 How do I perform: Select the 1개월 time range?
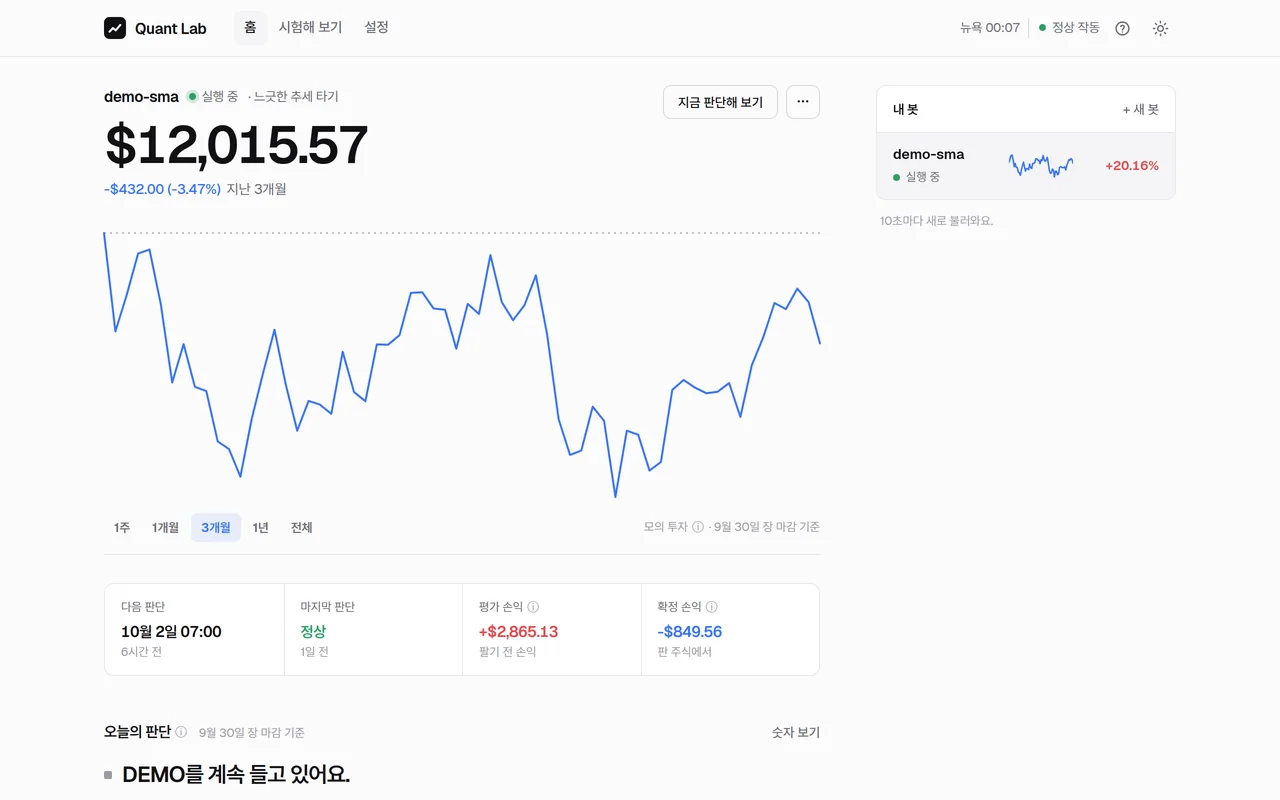[165, 528]
